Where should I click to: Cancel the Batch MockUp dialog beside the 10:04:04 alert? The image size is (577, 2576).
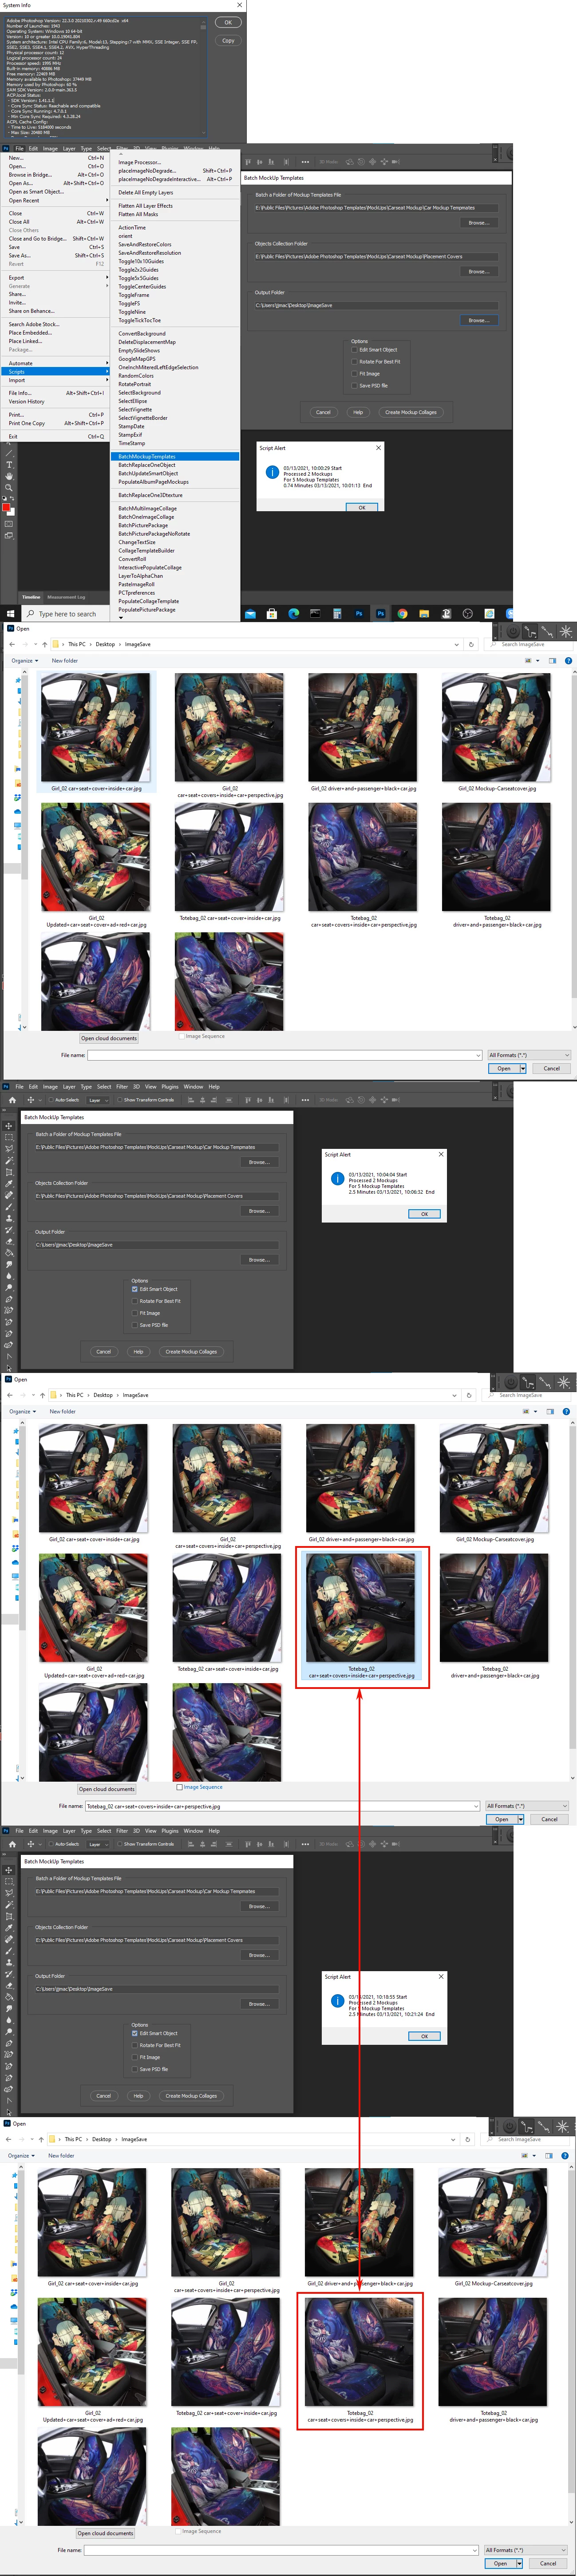104,1352
